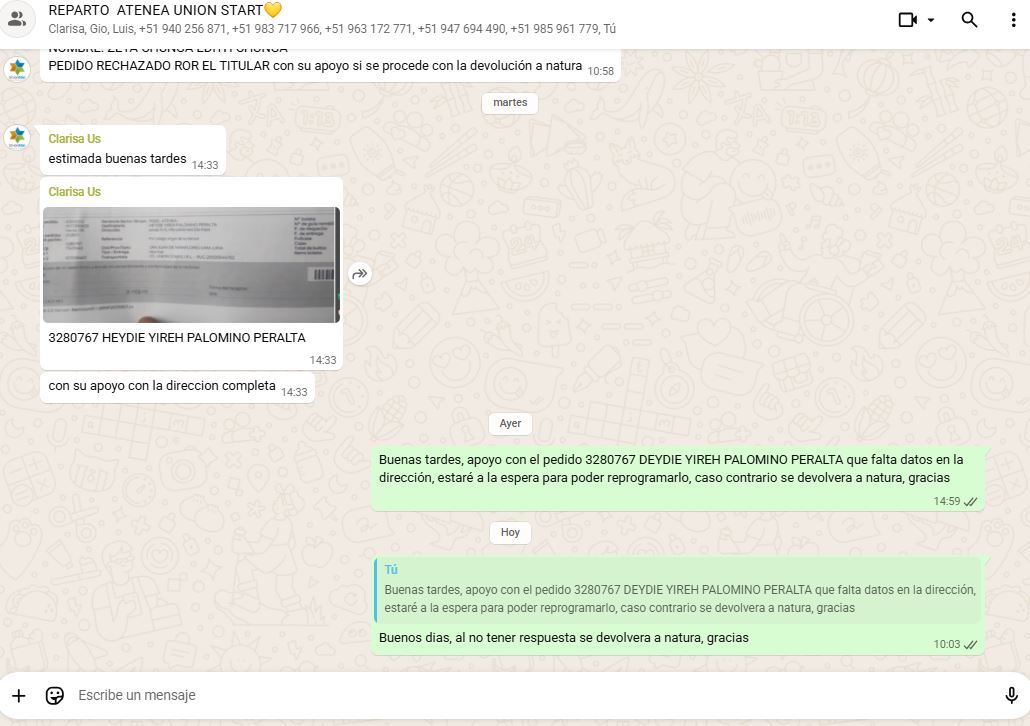Start a video call with camera icon
The image size is (1030, 726).
[907, 20]
